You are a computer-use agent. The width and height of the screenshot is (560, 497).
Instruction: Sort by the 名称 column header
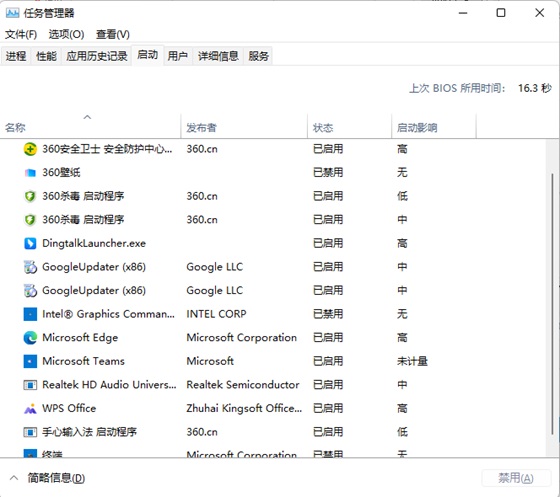pos(91,126)
